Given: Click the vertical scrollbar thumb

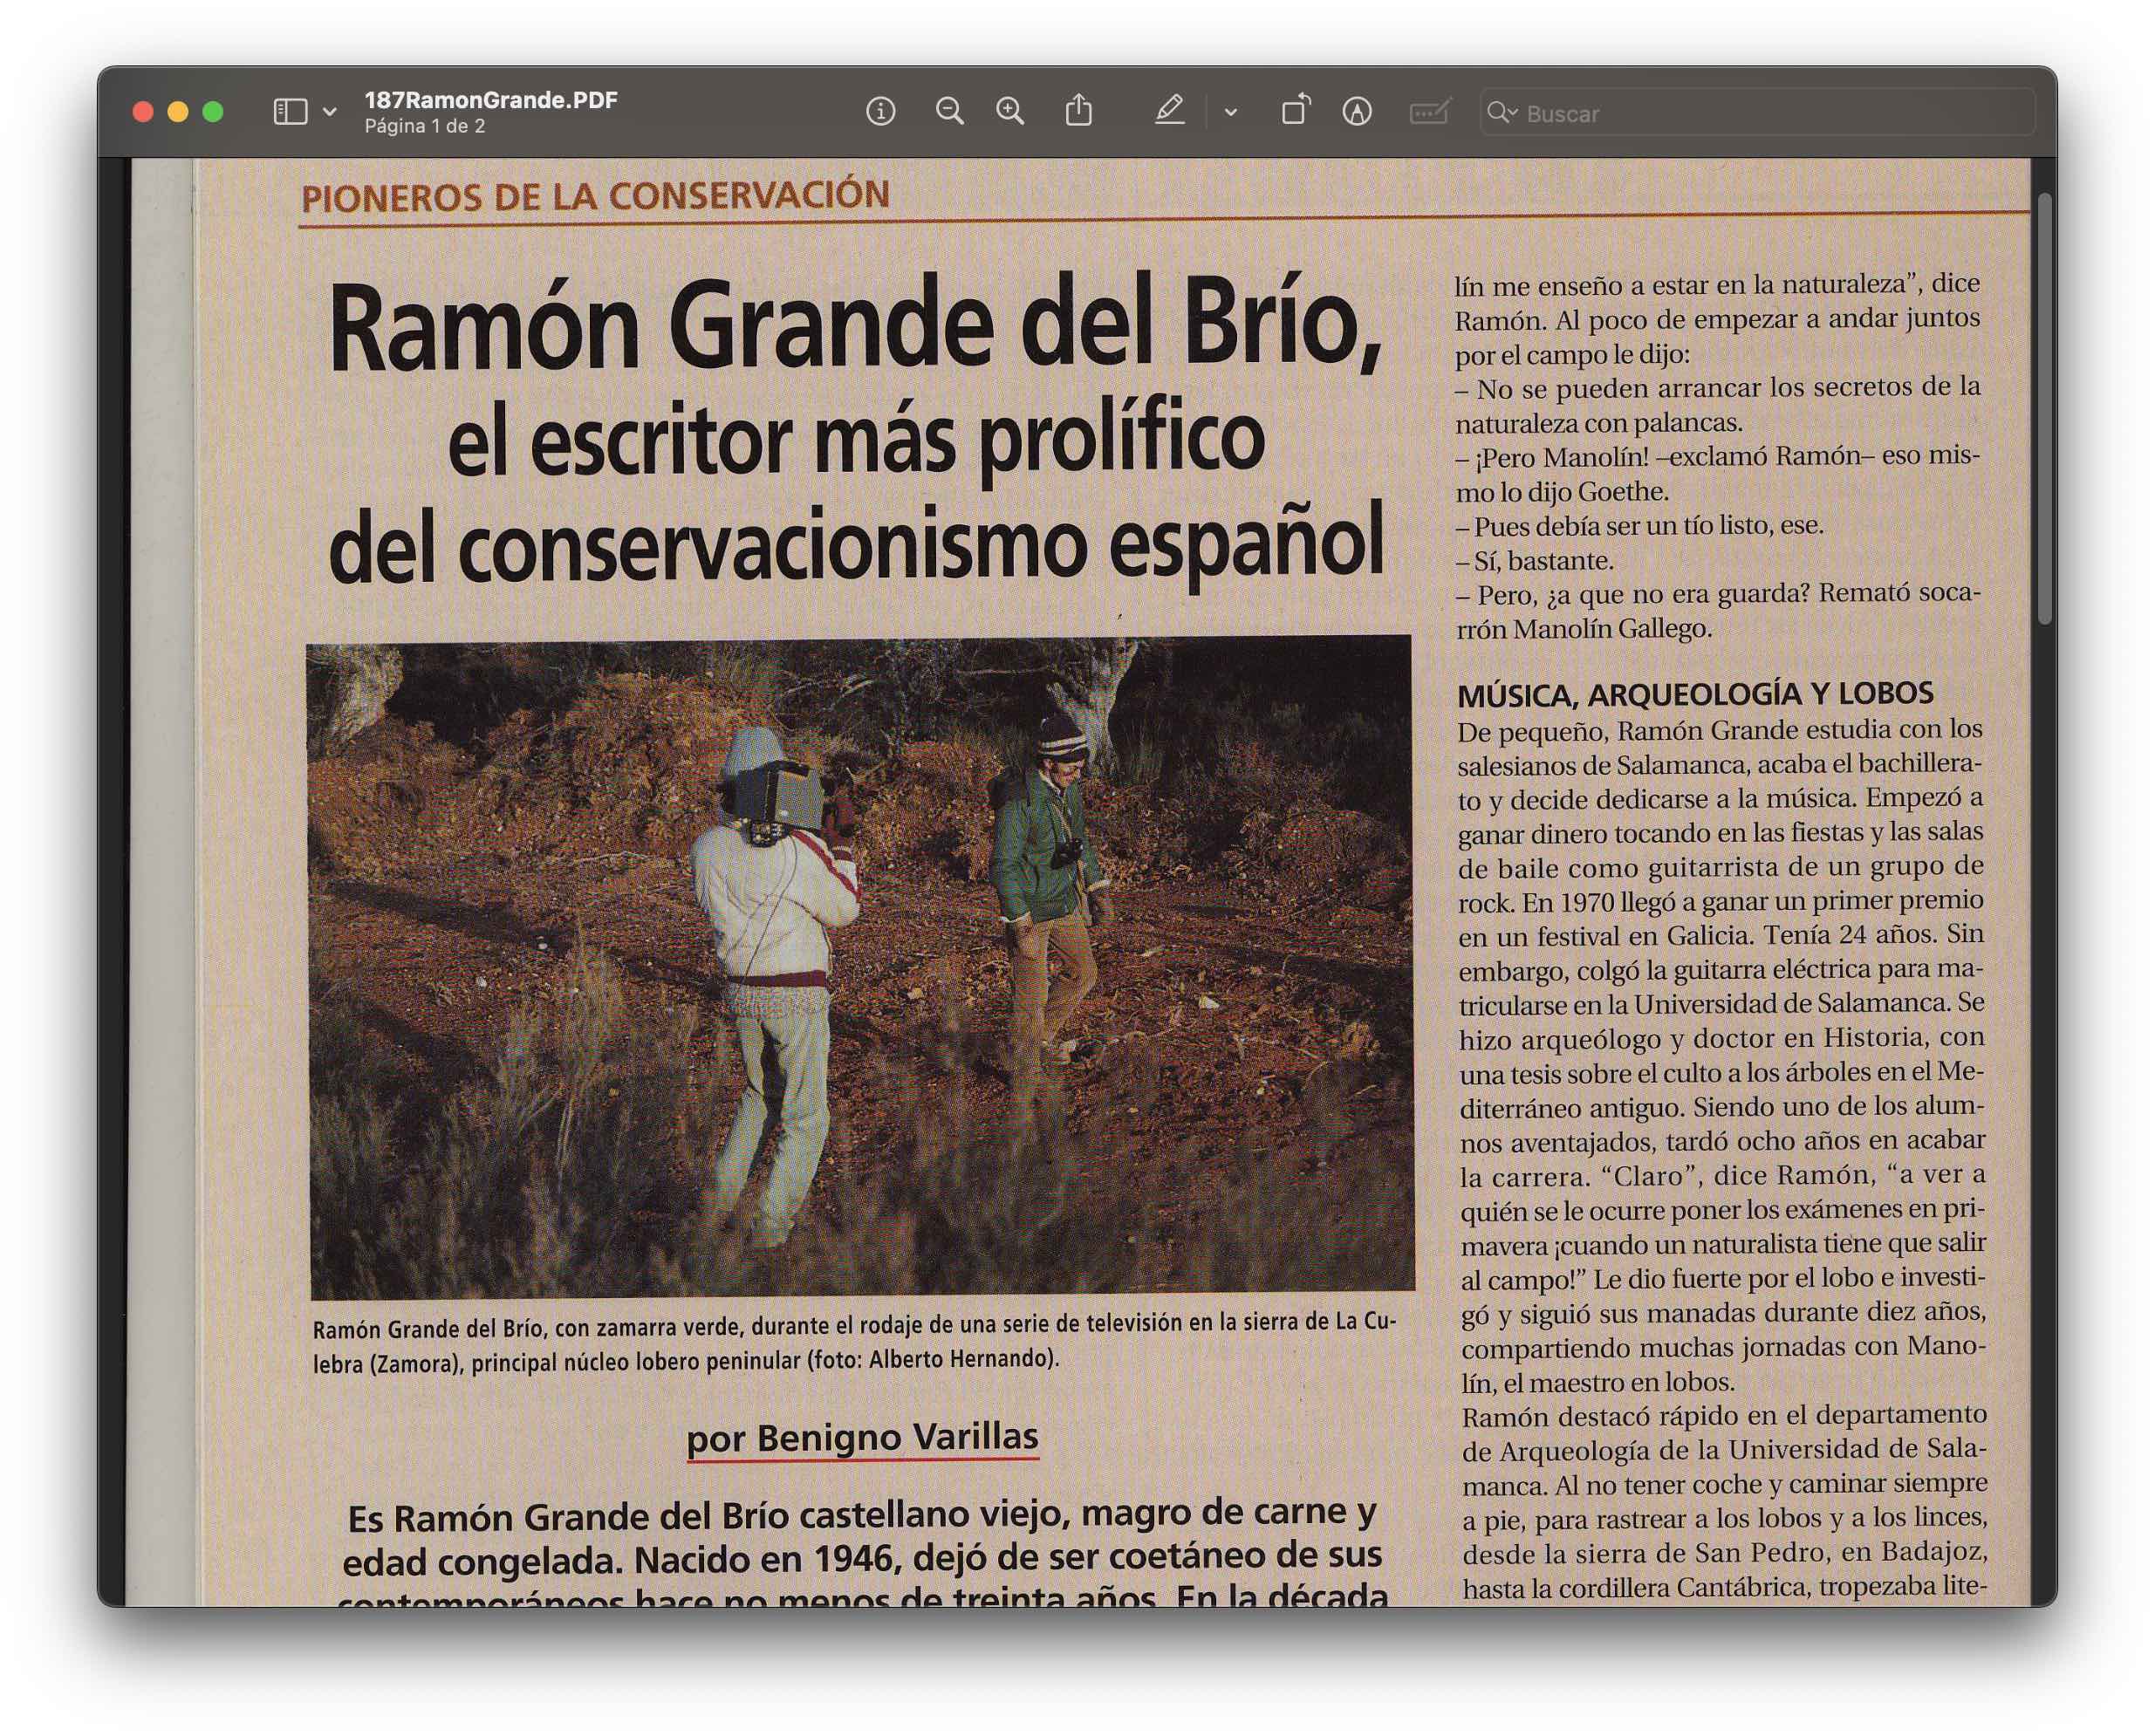Looking at the screenshot, I should pyautogui.click(x=2044, y=408).
